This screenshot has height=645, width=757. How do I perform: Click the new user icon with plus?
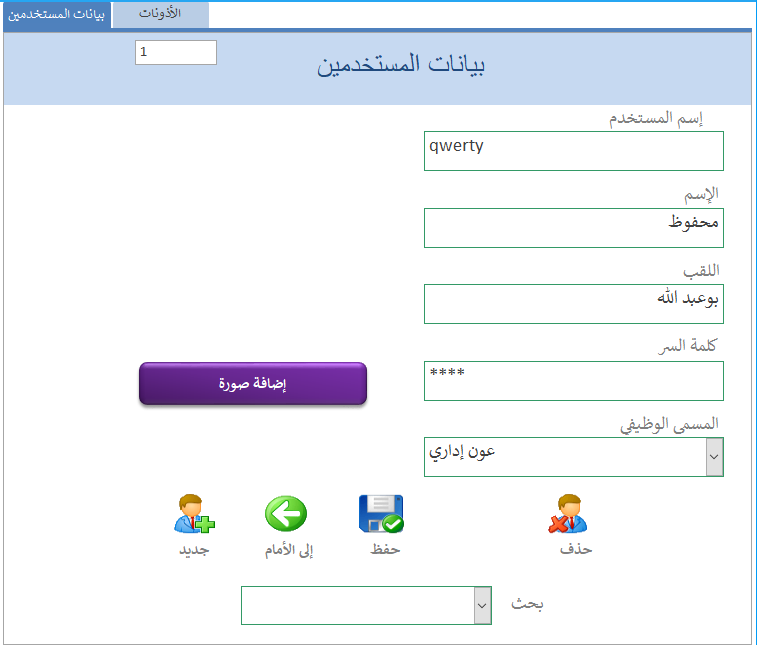(x=194, y=514)
